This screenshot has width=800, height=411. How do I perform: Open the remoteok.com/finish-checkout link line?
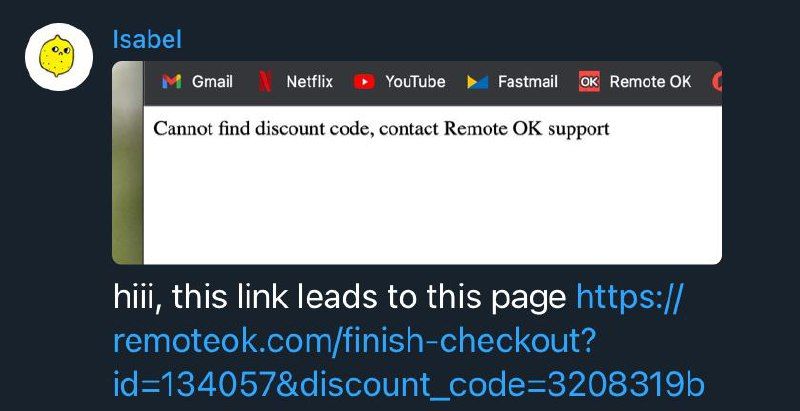click(352, 341)
